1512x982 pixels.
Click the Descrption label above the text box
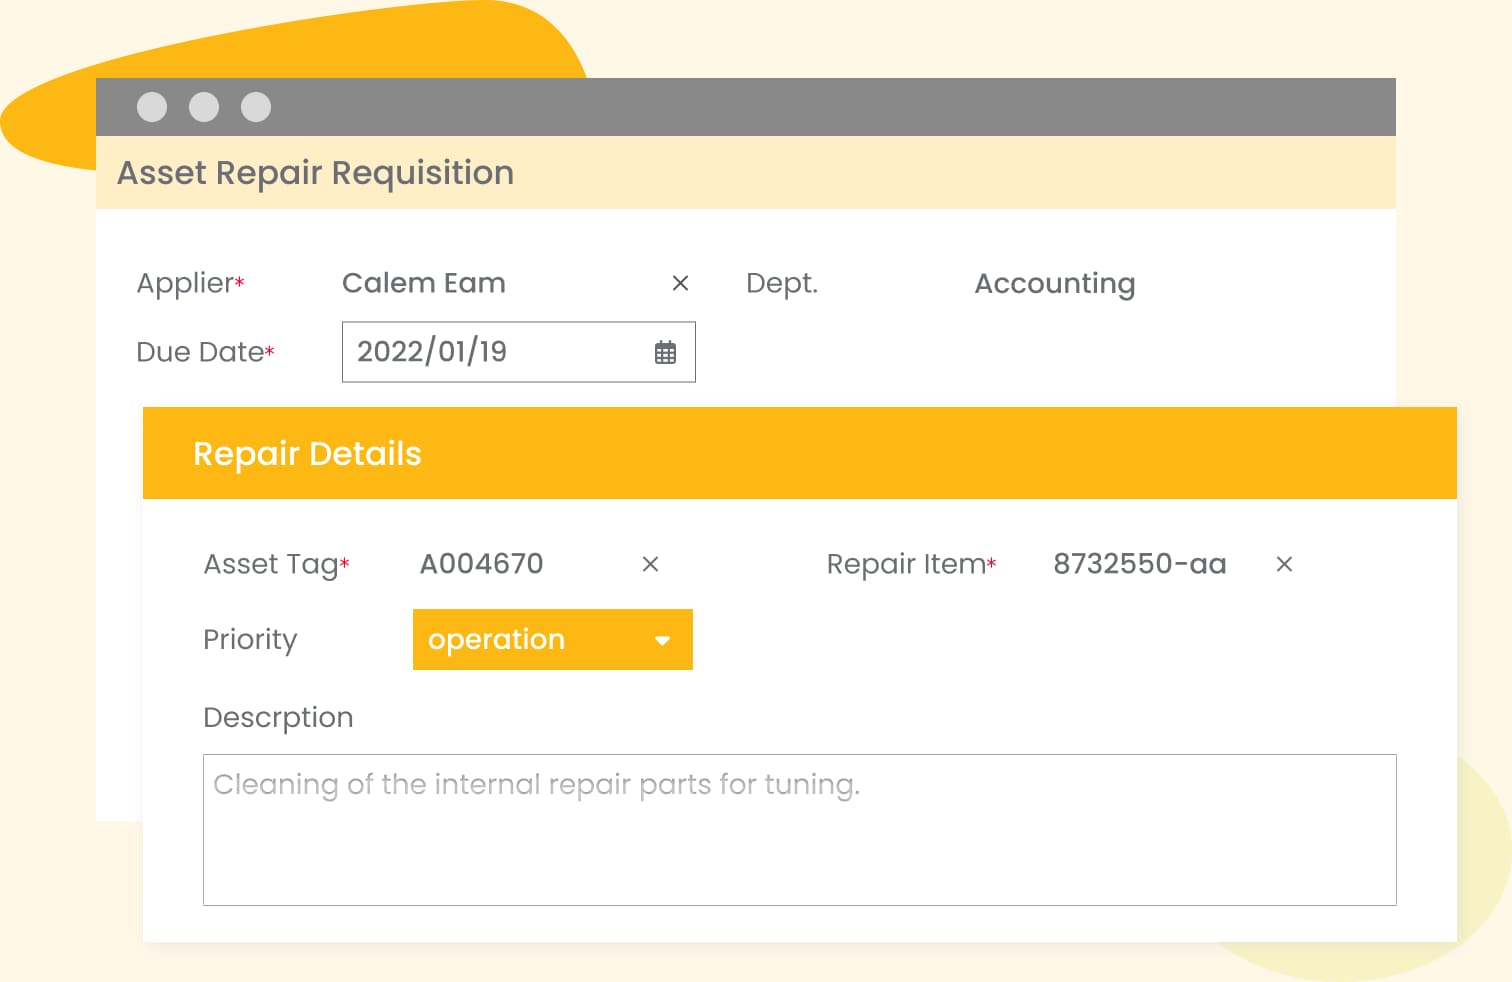(x=278, y=718)
